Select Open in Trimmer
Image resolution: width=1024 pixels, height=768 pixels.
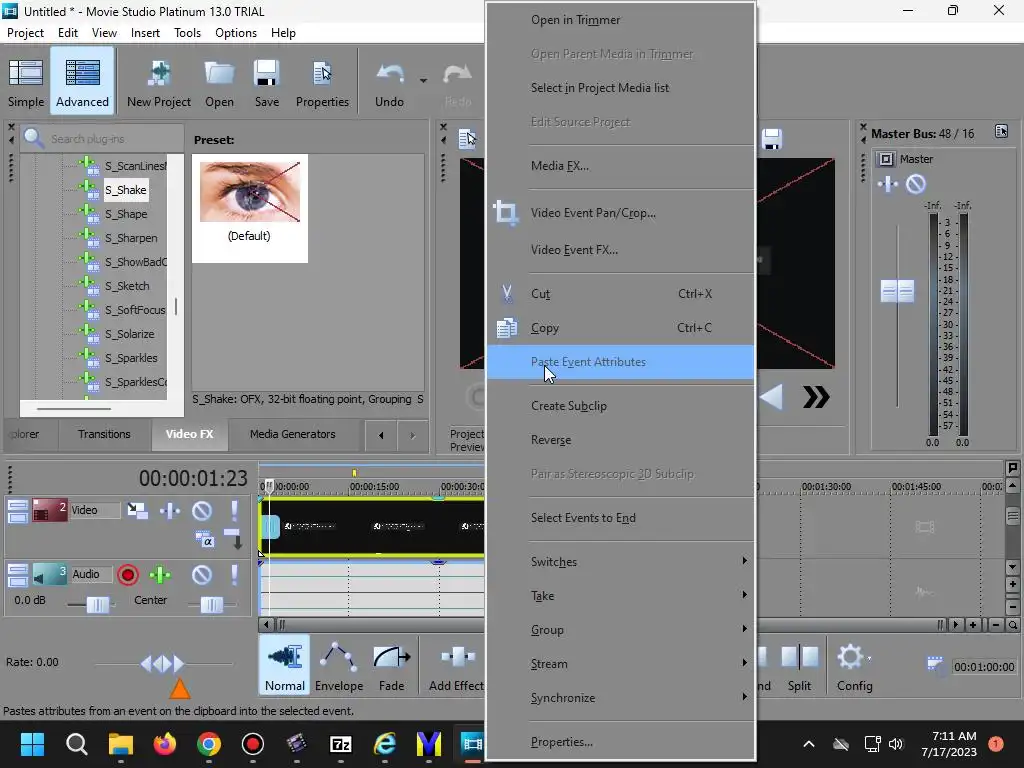click(x=620, y=20)
